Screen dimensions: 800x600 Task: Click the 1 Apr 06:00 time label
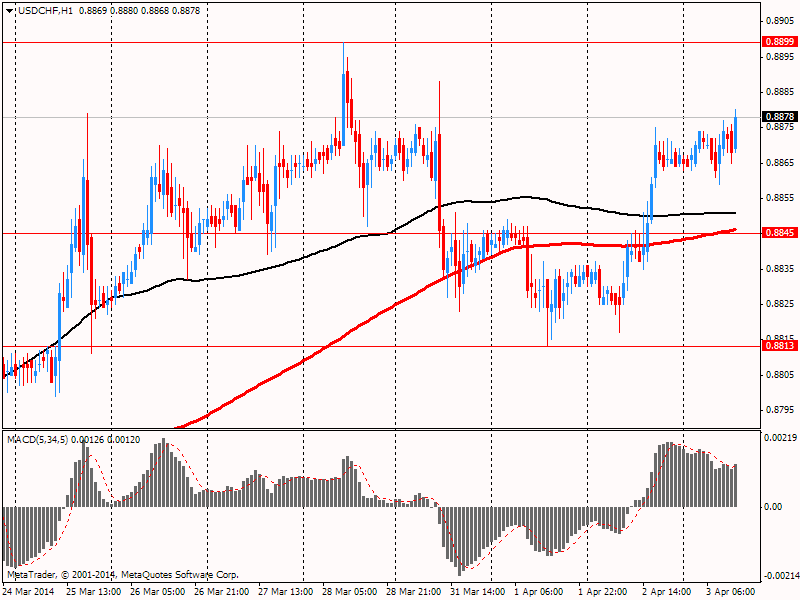point(539,592)
